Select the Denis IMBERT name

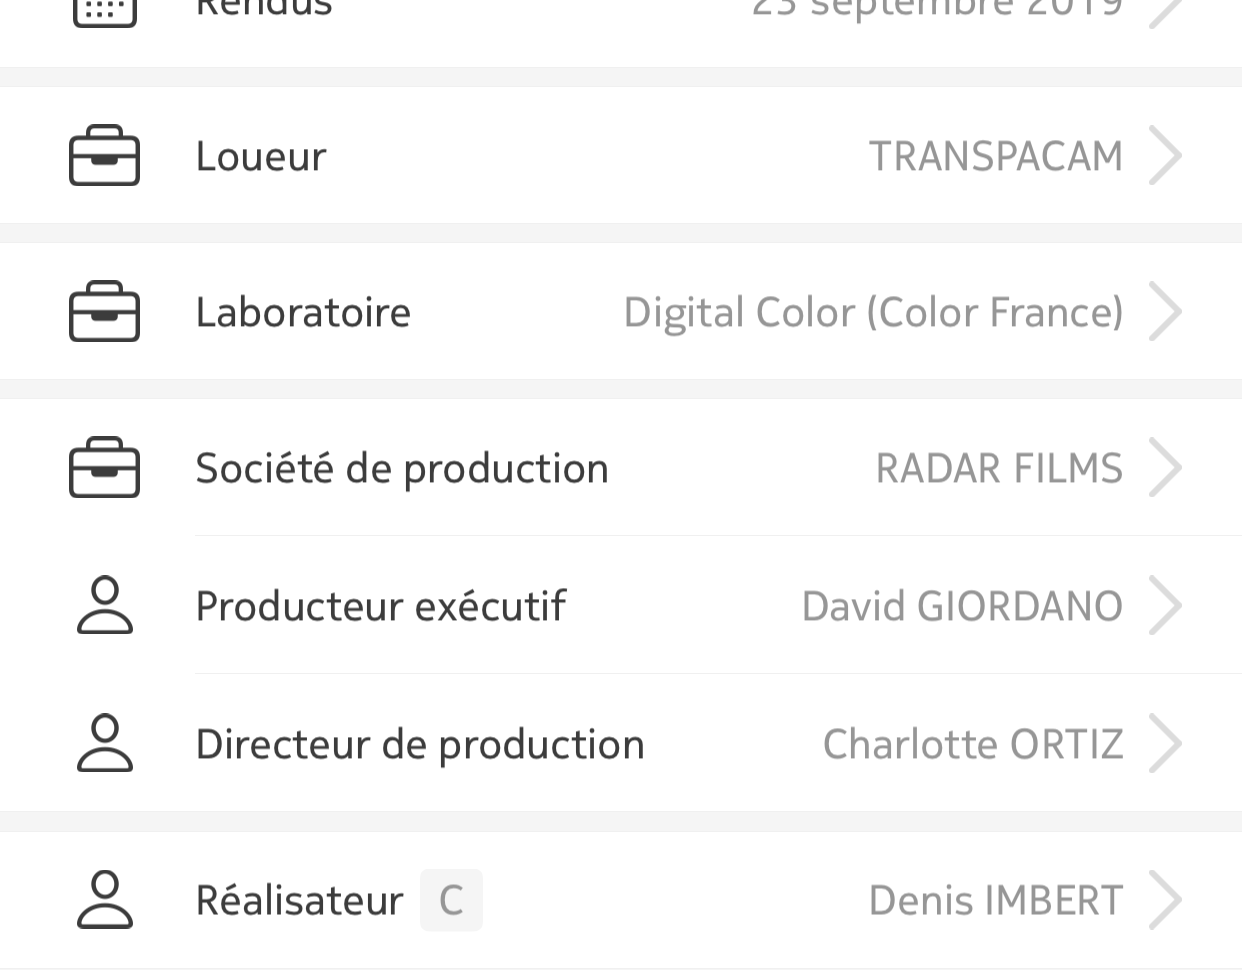[996, 901]
